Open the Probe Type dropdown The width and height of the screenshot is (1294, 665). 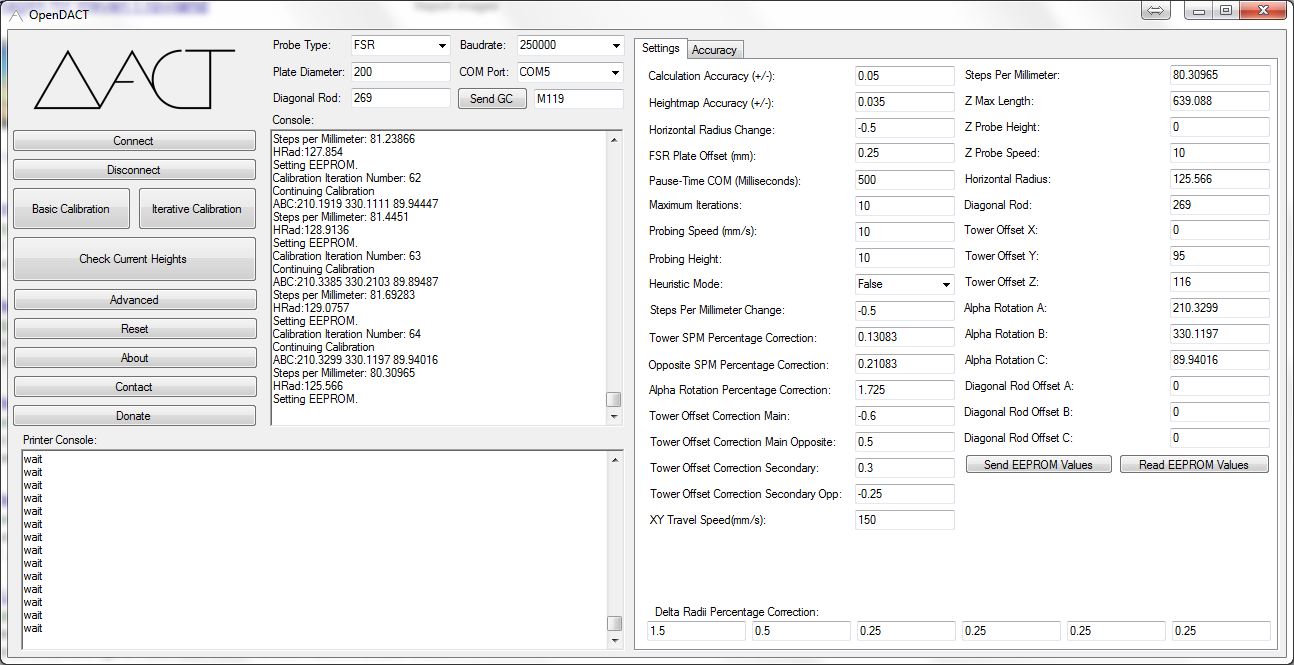[442, 46]
